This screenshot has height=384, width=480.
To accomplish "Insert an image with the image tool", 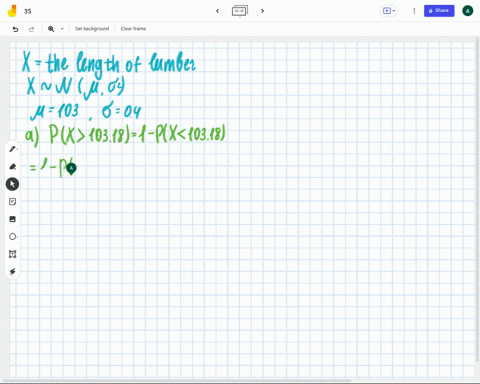I will tap(13, 219).
